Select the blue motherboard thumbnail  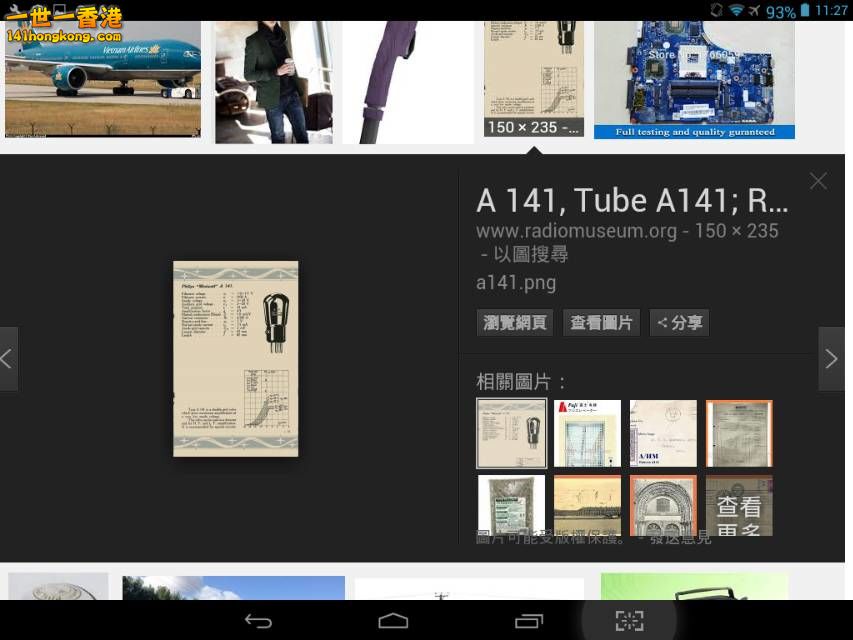[x=694, y=81]
